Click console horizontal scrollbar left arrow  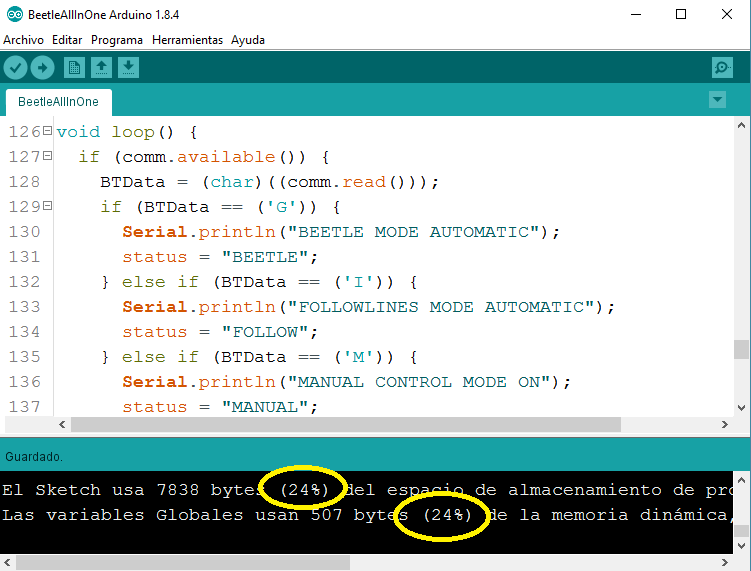(7, 562)
